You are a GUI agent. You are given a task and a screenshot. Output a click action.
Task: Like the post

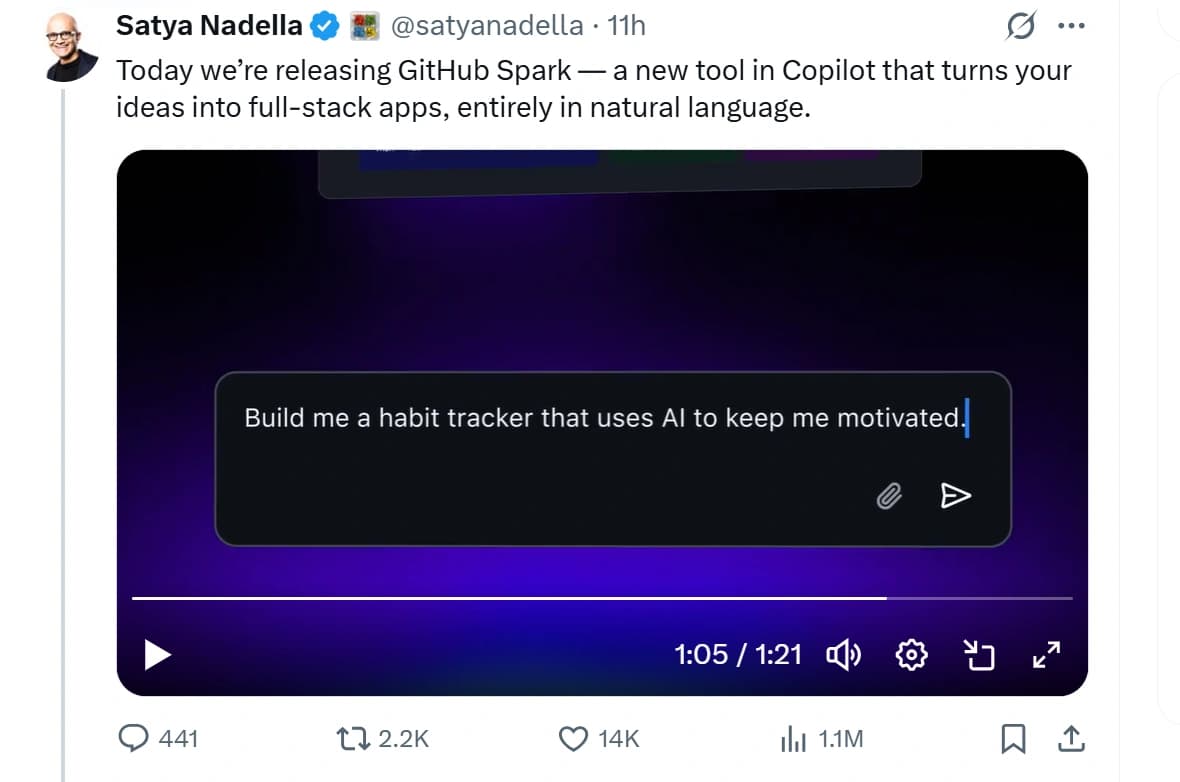(x=572, y=739)
